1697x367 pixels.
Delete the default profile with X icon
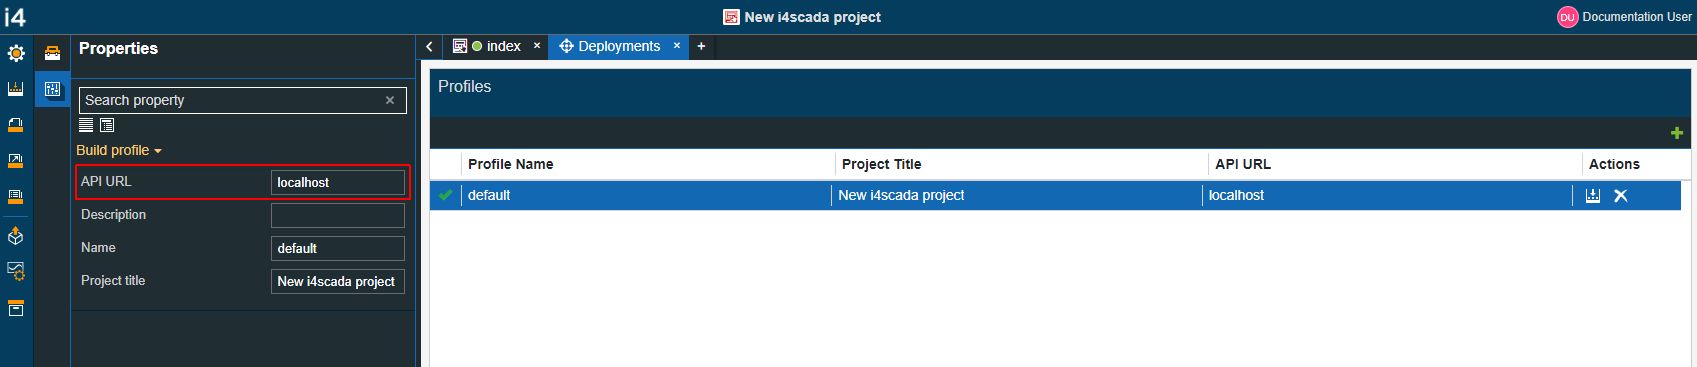click(x=1621, y=196)
